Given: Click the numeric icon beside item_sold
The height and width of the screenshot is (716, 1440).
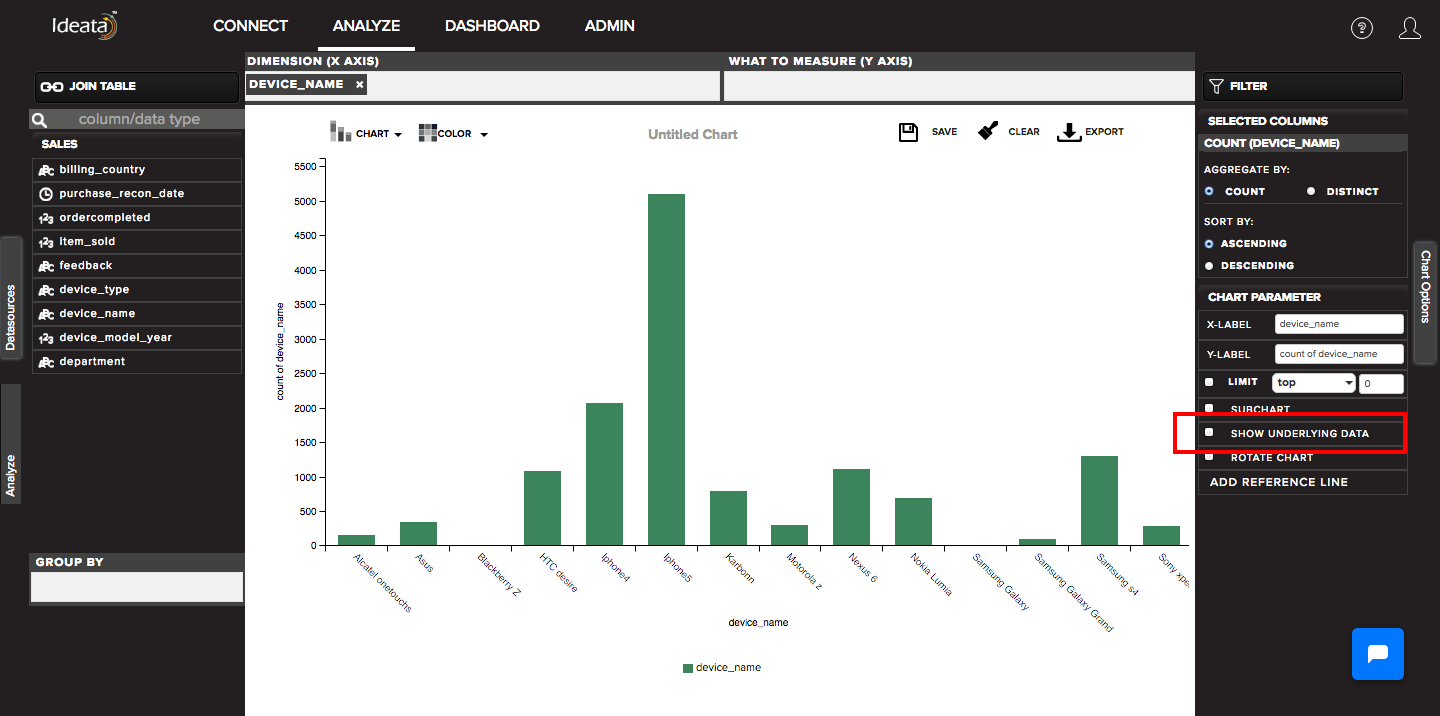Looking at the screenshot, I should 46,242.
